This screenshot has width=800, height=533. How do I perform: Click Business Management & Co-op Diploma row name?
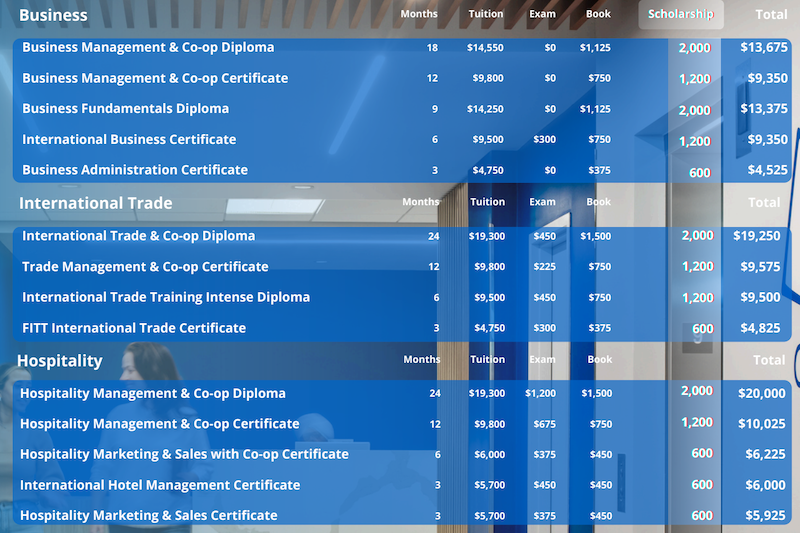(148, 47)
